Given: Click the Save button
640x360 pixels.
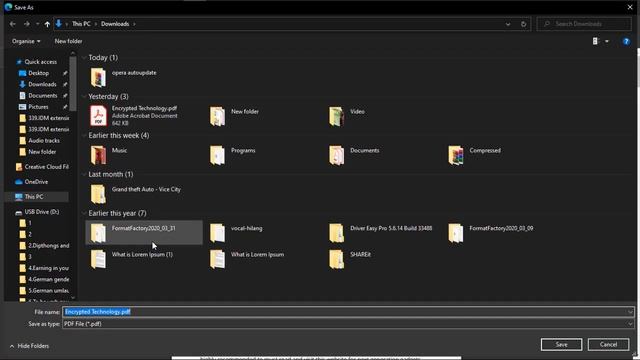Looking at the screenshot, I should click(561, 344).
